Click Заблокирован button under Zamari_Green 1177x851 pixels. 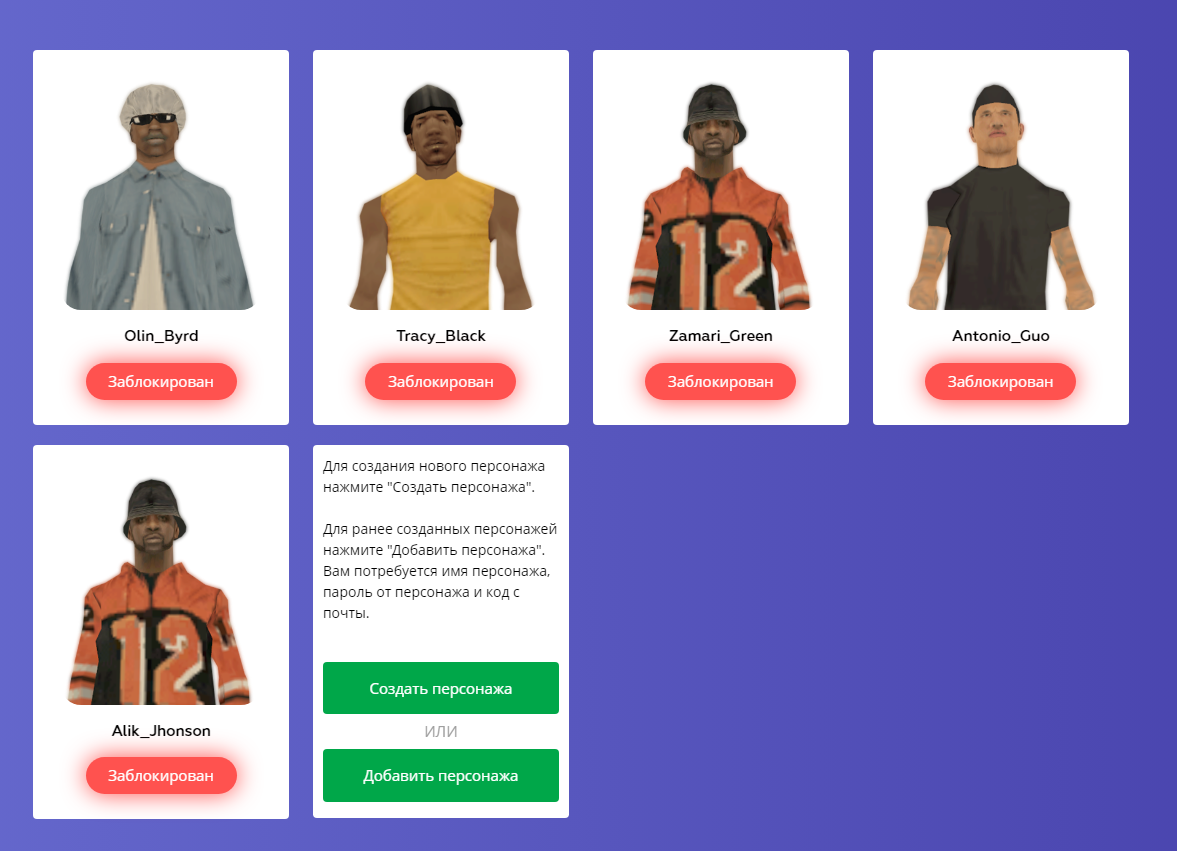coord(721,381)
